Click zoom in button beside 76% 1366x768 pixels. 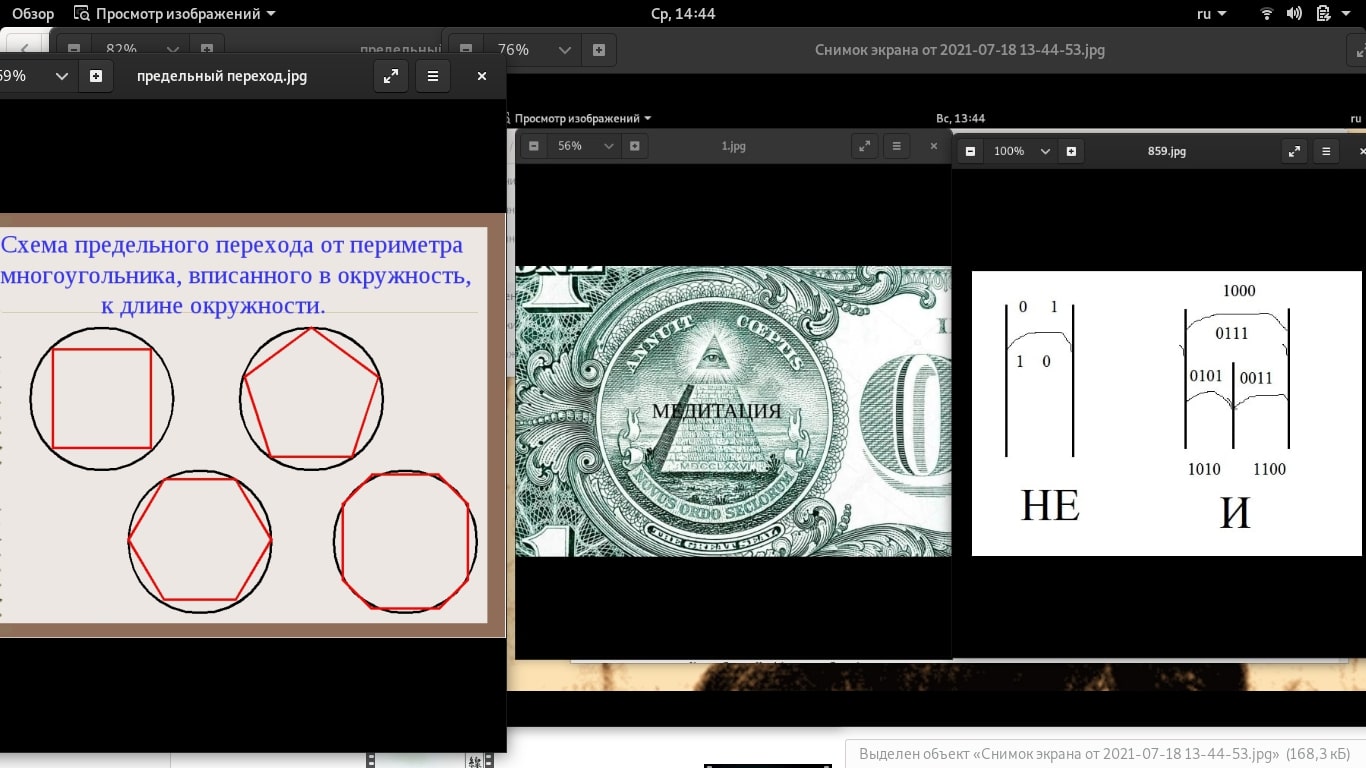coord(598,50)
